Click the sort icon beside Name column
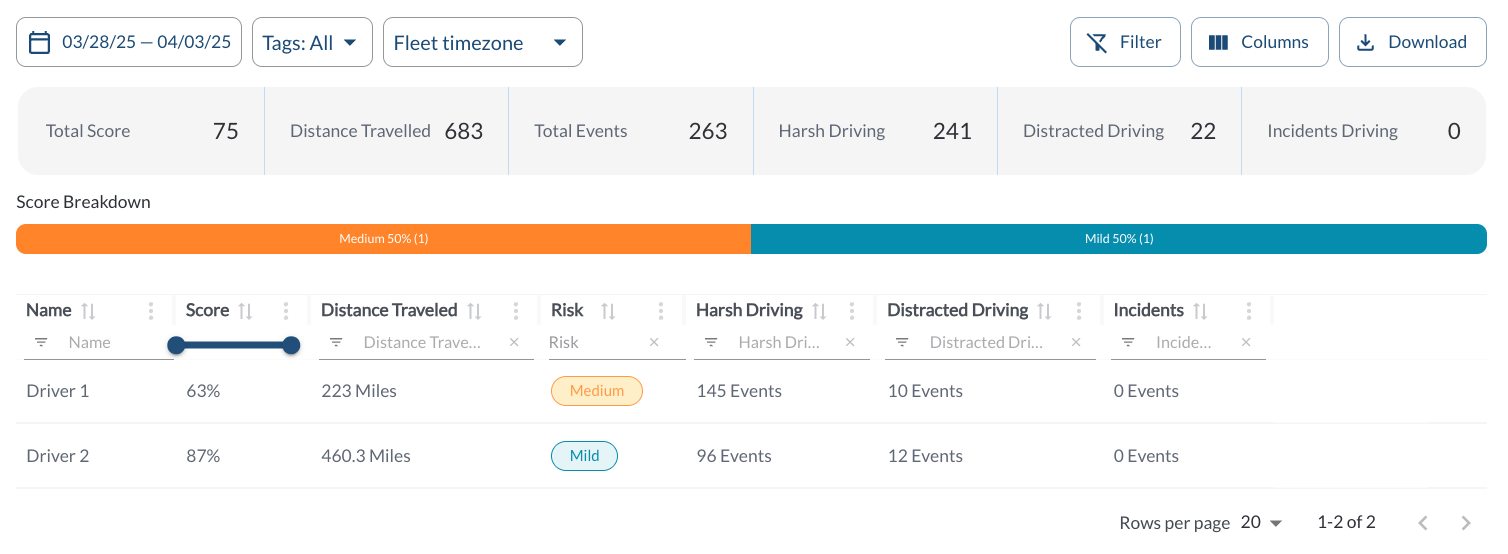Screen dimensions: 1508x554 click(88, 311)
